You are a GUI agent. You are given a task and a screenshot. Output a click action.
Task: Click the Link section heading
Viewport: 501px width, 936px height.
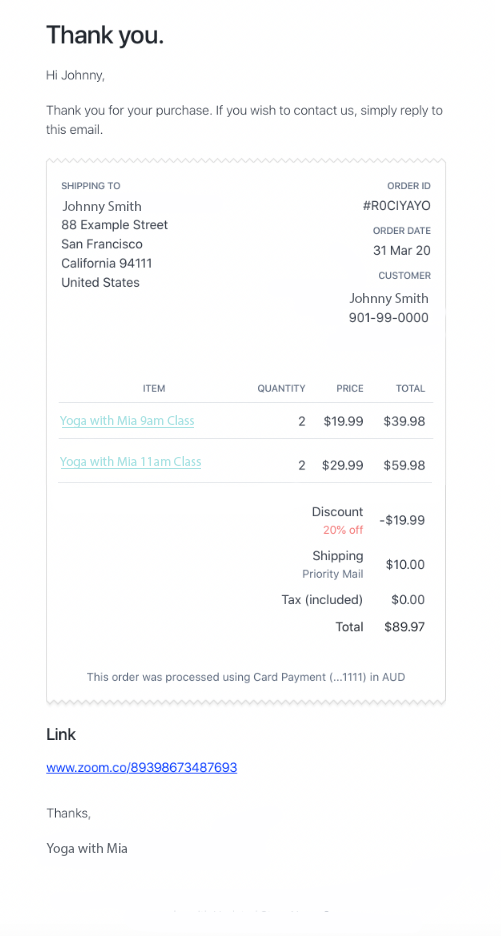click(x=61, y=734)
